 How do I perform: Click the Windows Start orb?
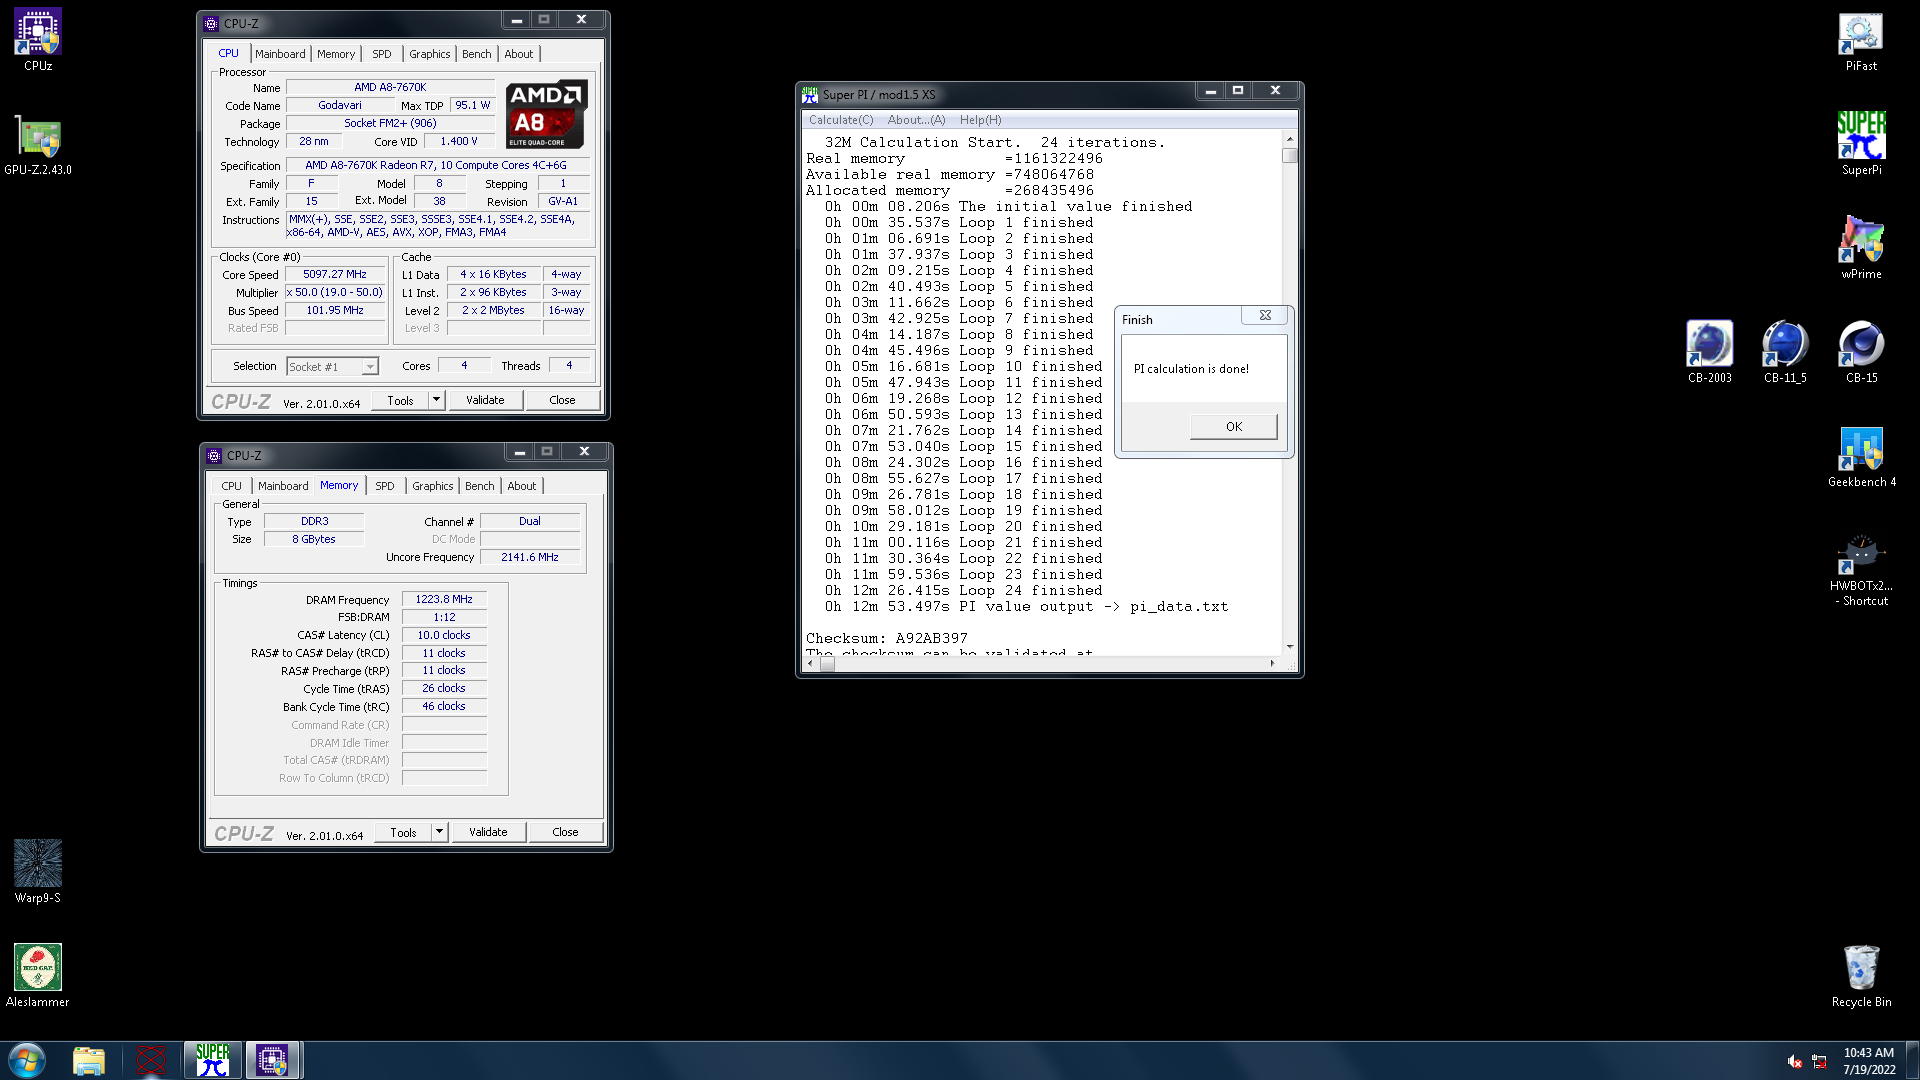click(27, 1060)
